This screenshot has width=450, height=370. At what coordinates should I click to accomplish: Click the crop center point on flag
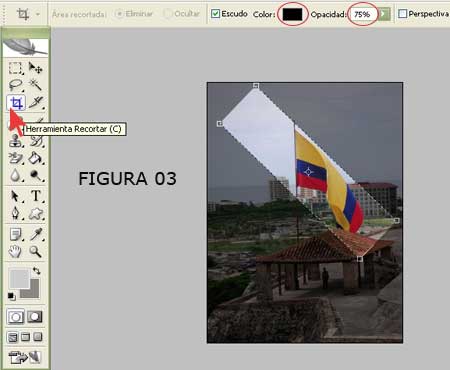click(308, 172)
